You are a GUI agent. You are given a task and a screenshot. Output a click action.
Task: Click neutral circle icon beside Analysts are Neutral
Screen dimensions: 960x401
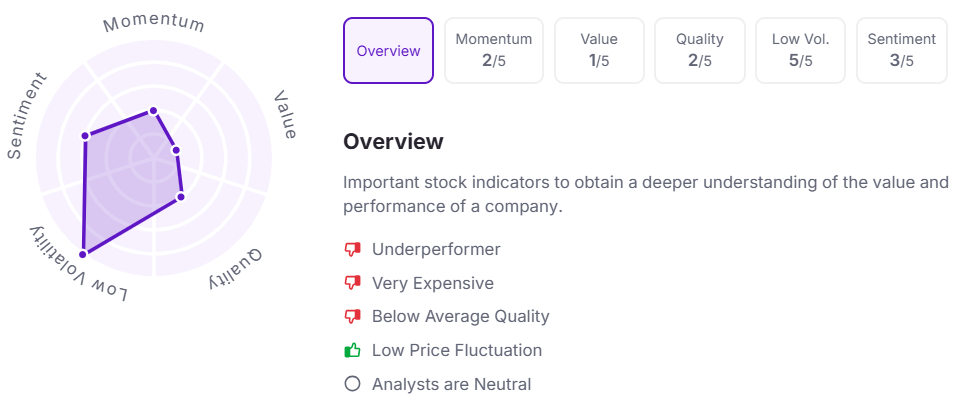click(351, 384)
